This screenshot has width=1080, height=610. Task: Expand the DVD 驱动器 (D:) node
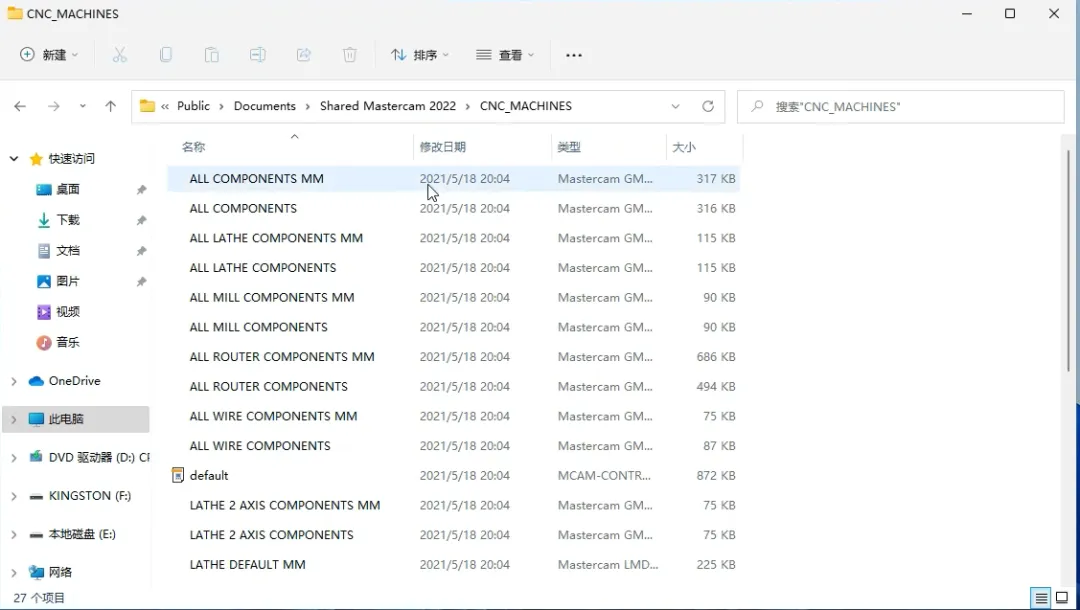[14, 457]
